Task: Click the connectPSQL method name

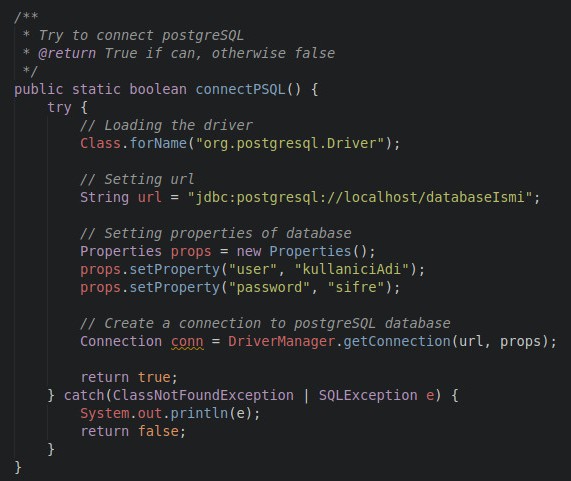Action: click(x=241, y=89)
